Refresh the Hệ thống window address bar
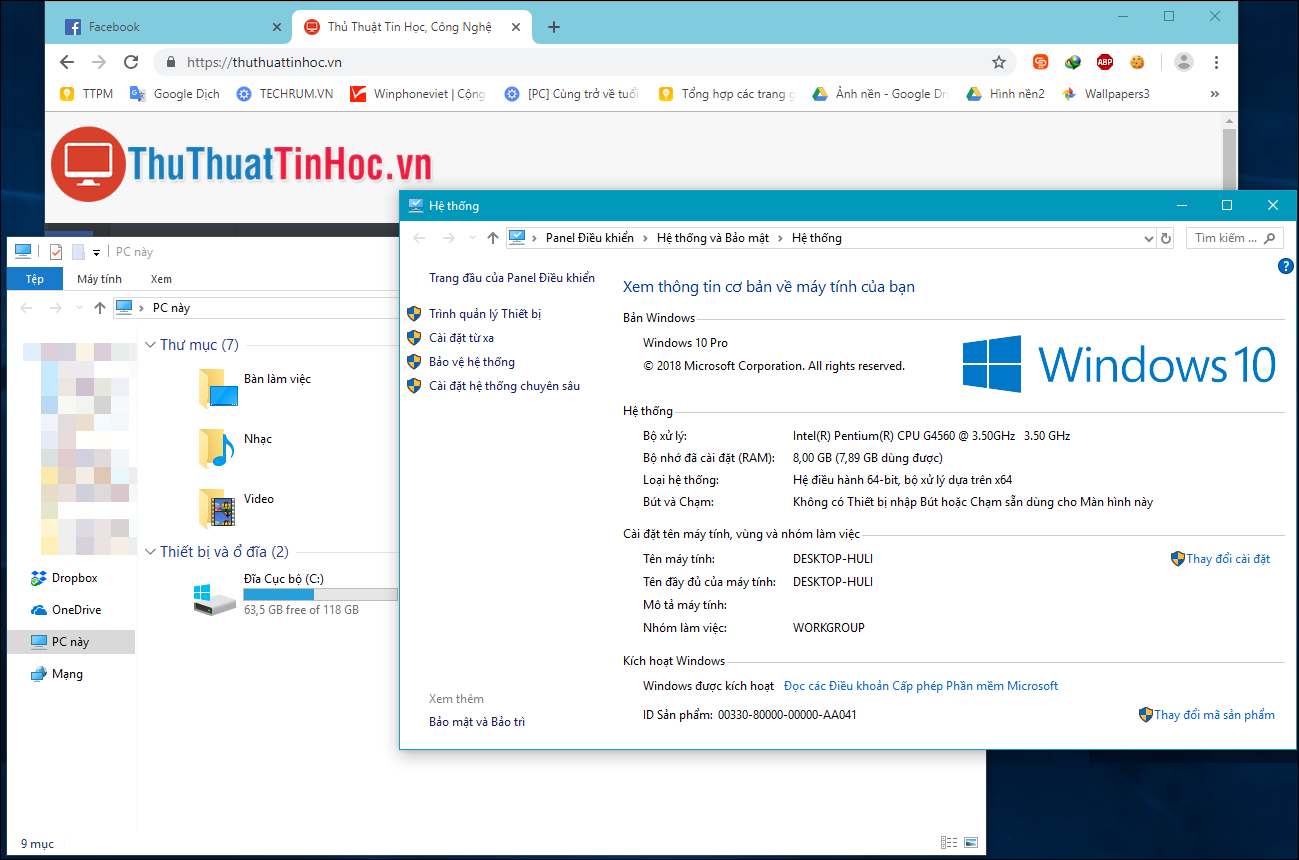This screenshot has width=1299, height=860. (1166, 238)
